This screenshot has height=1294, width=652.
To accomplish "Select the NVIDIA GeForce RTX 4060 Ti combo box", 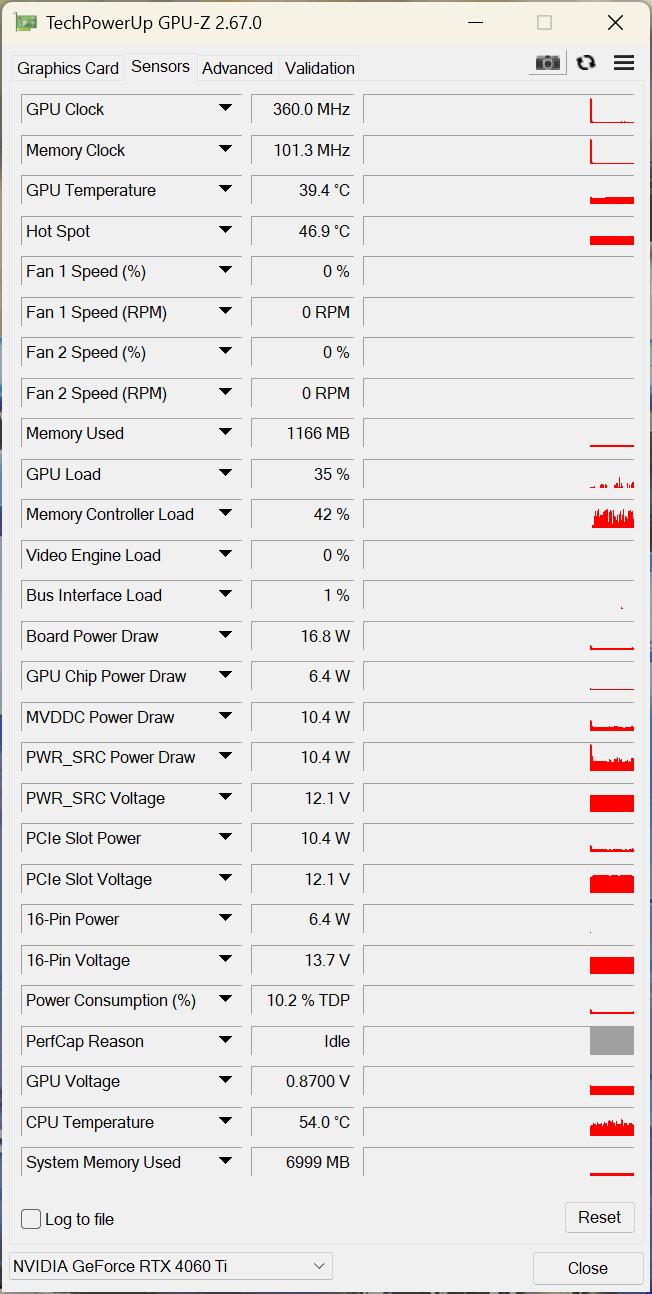I will 170,1266.
